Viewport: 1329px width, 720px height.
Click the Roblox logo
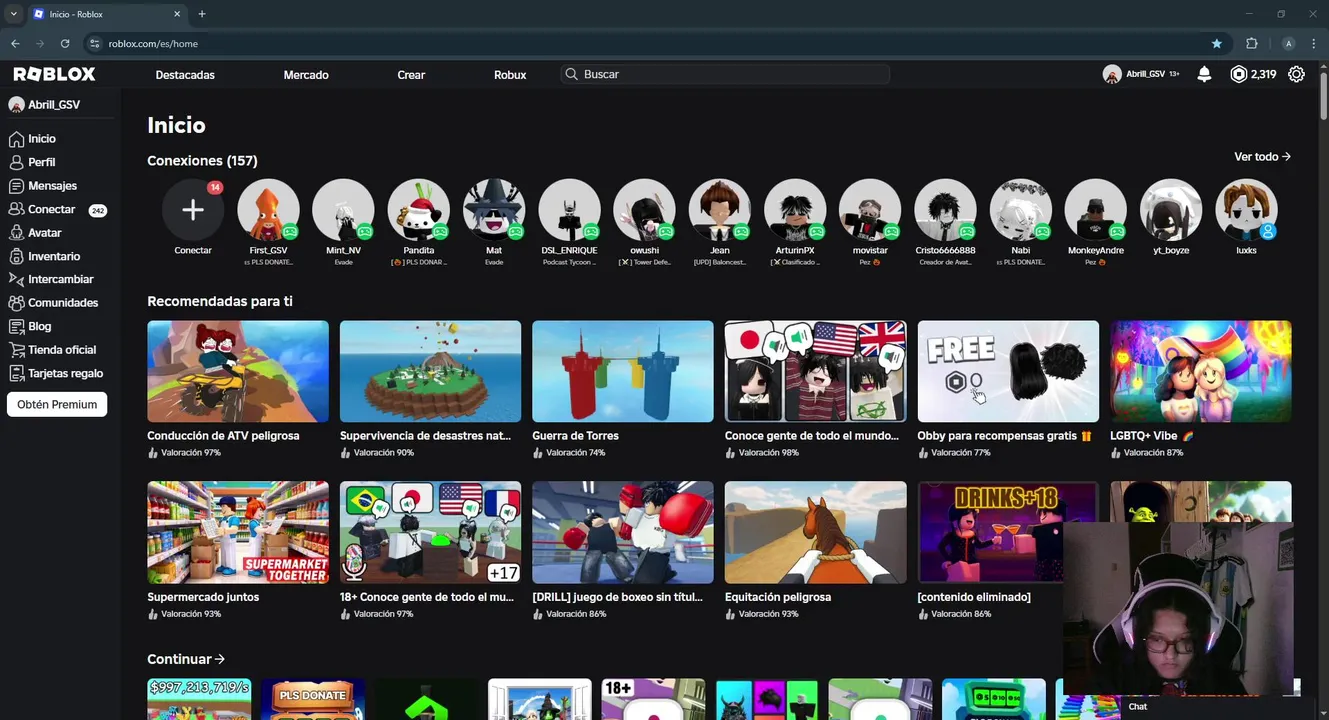[x=54, y=74]
